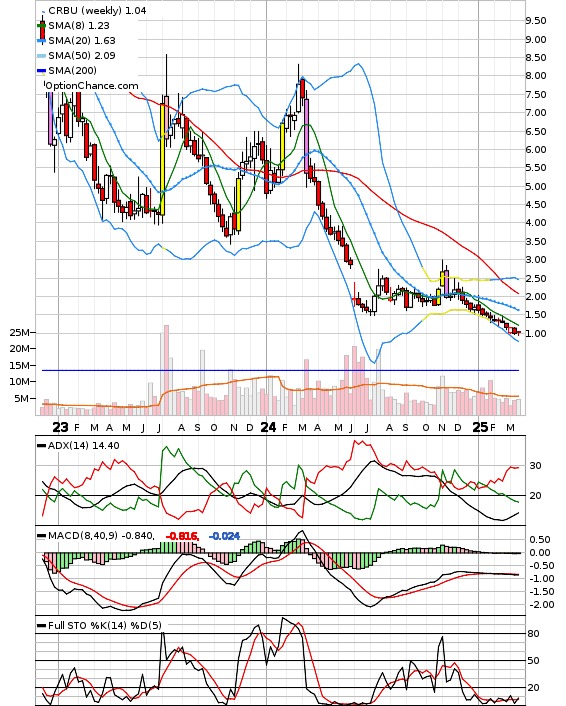Click the blue -0.024 MACD histogram value
Viewport: 566px width, 706px height.
click(x=224, y=536)
